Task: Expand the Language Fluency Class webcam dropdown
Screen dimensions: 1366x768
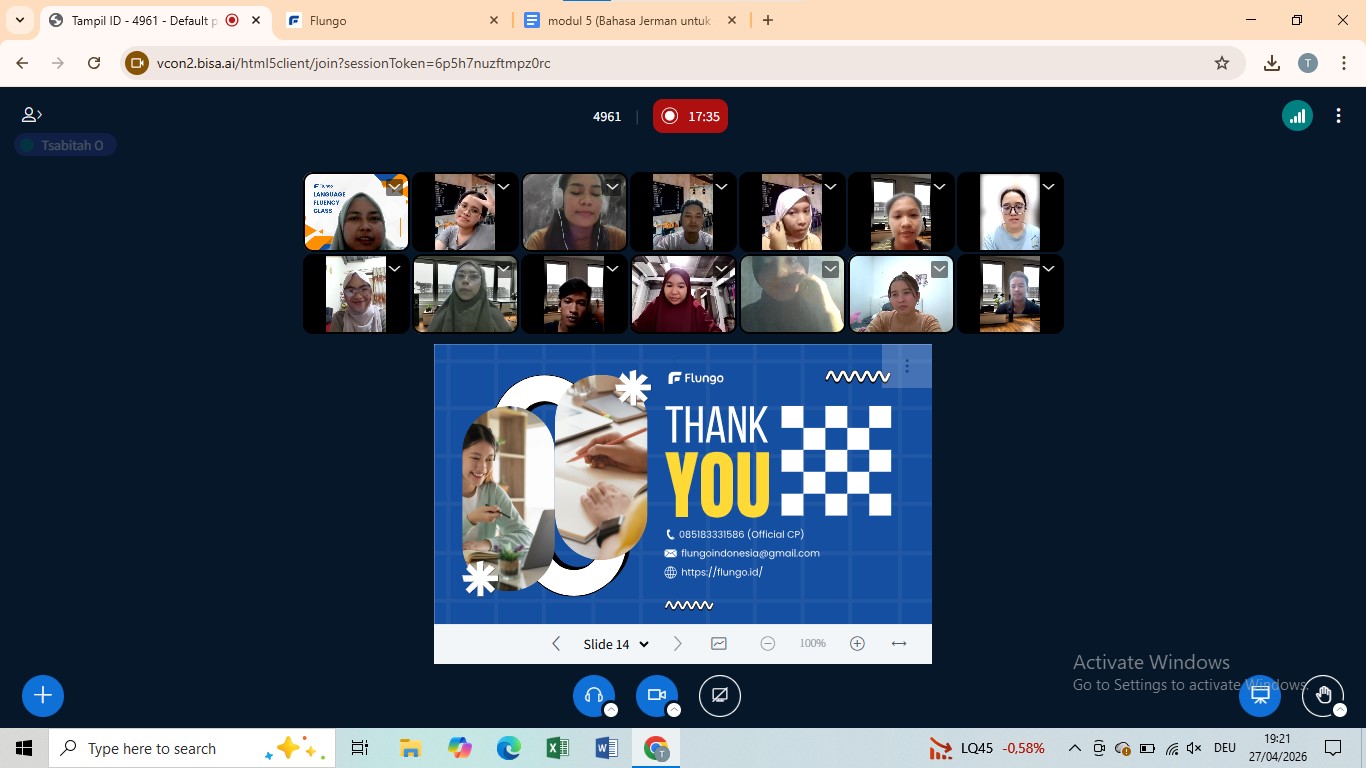Action: click(395, 187)
